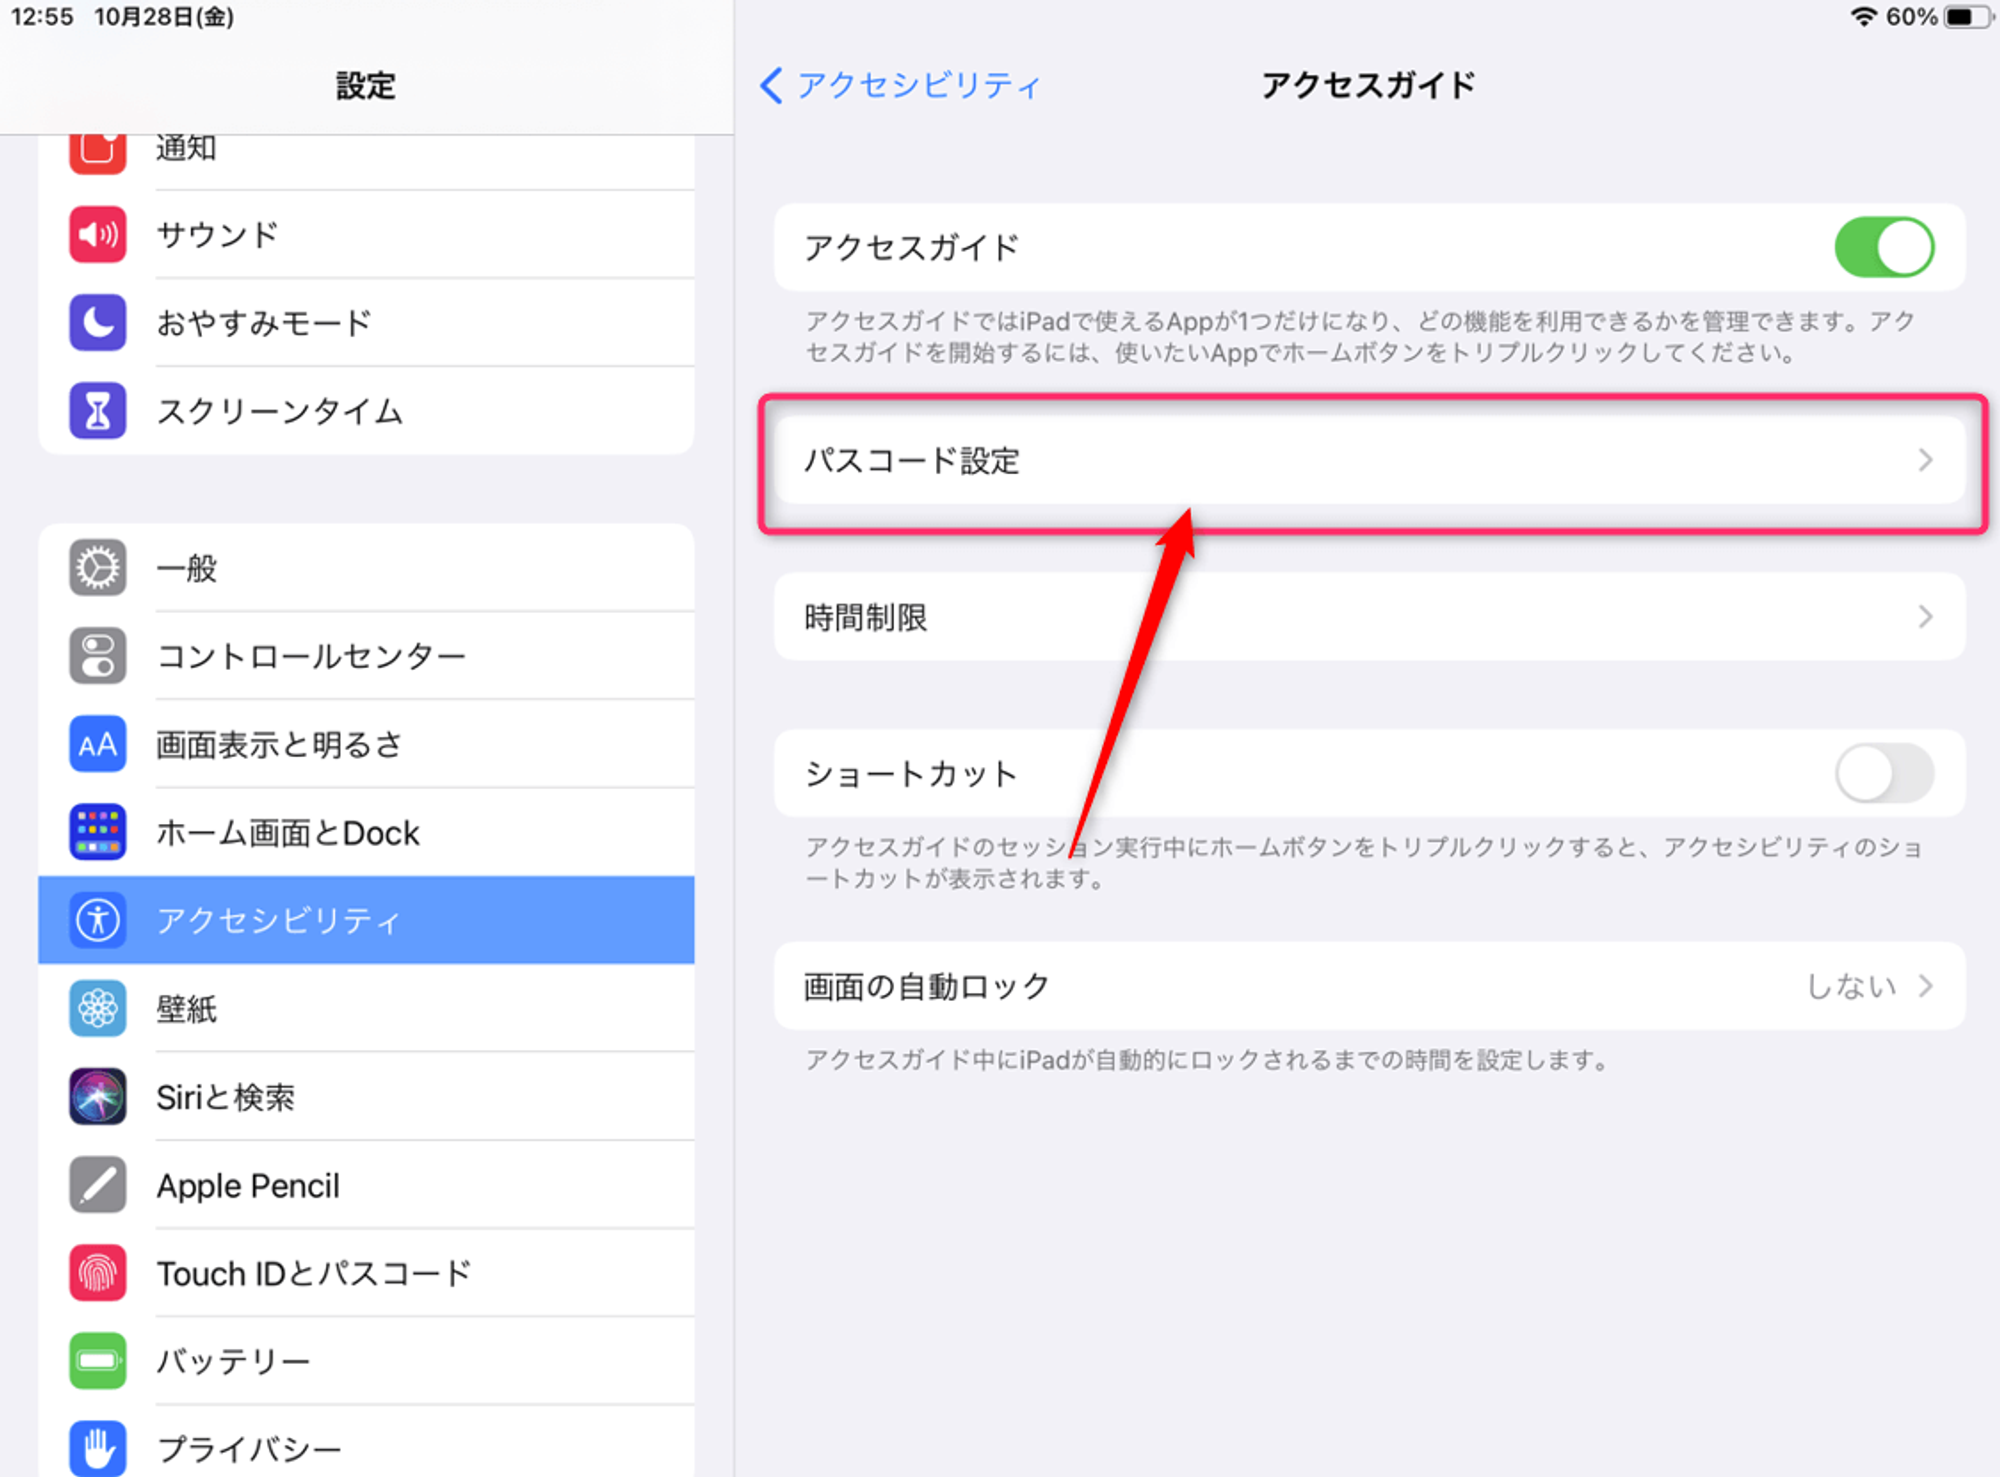2000x1477 pixels.
Task: Open the おやすみモード settings
Action: [366, 322]
